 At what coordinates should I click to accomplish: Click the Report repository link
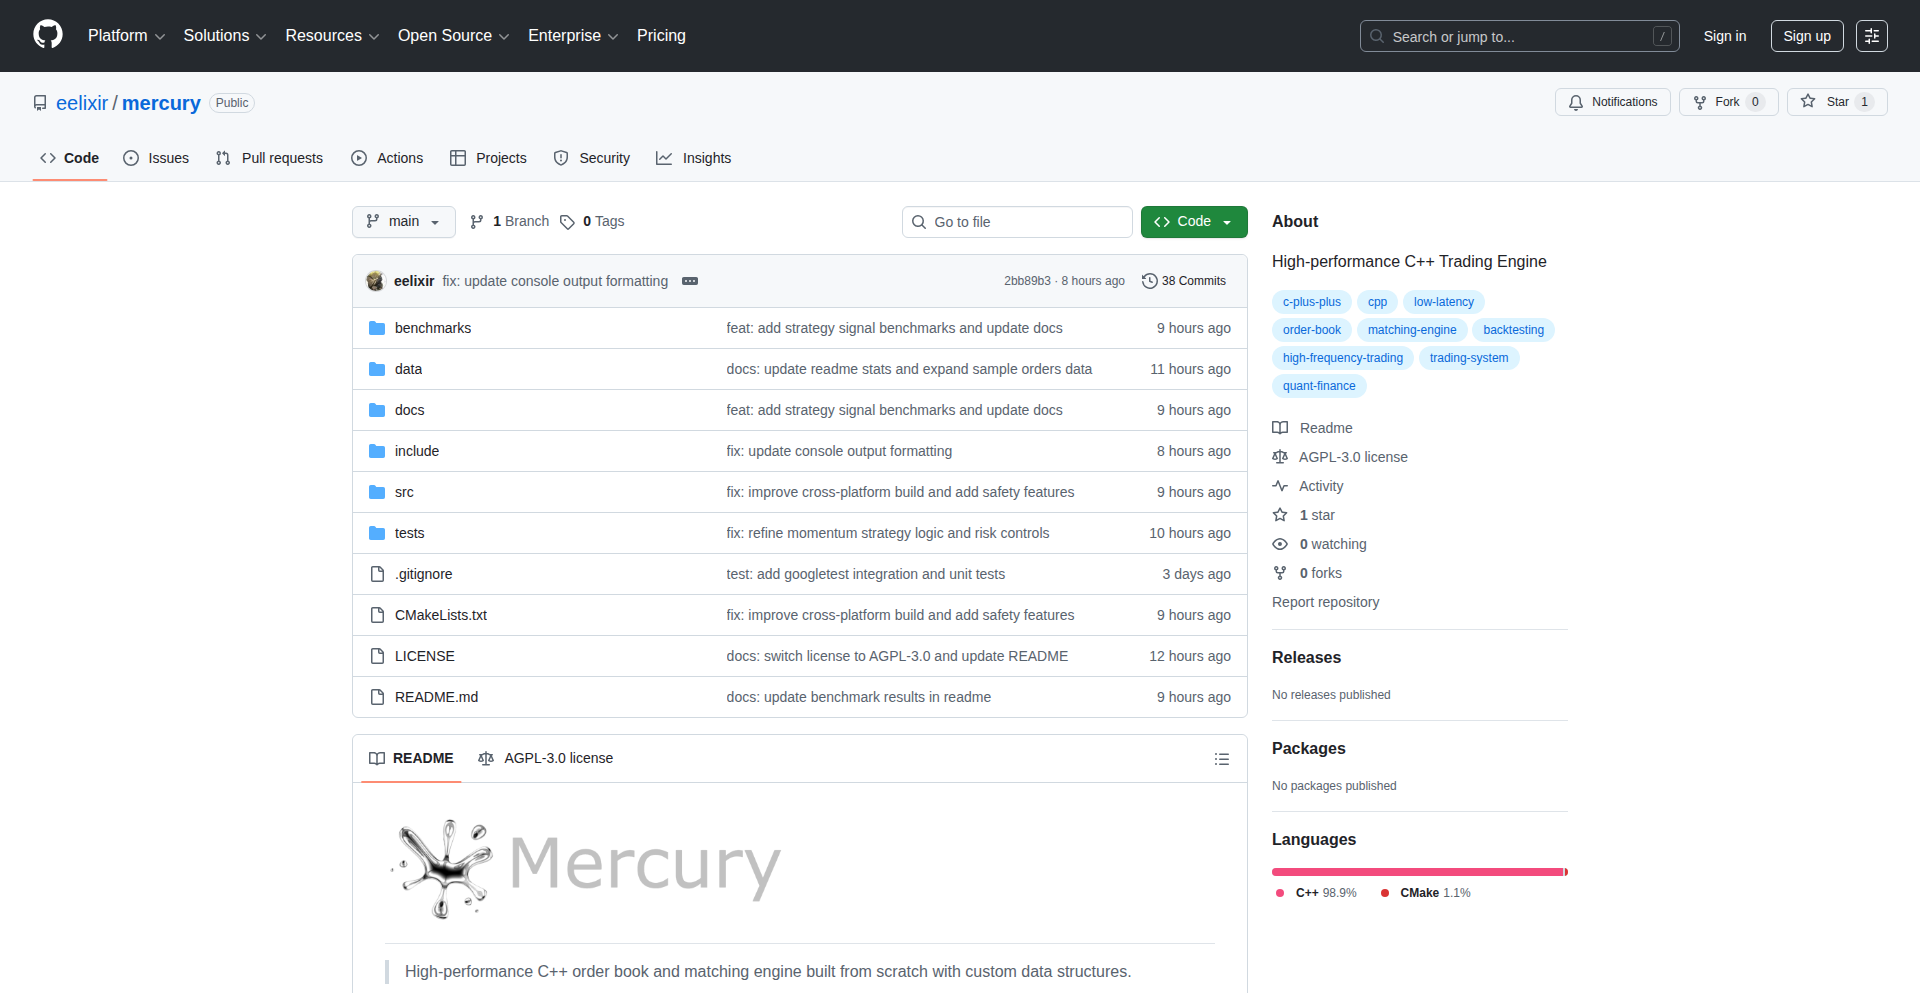pyautogui.click(x=1325, y=602)
